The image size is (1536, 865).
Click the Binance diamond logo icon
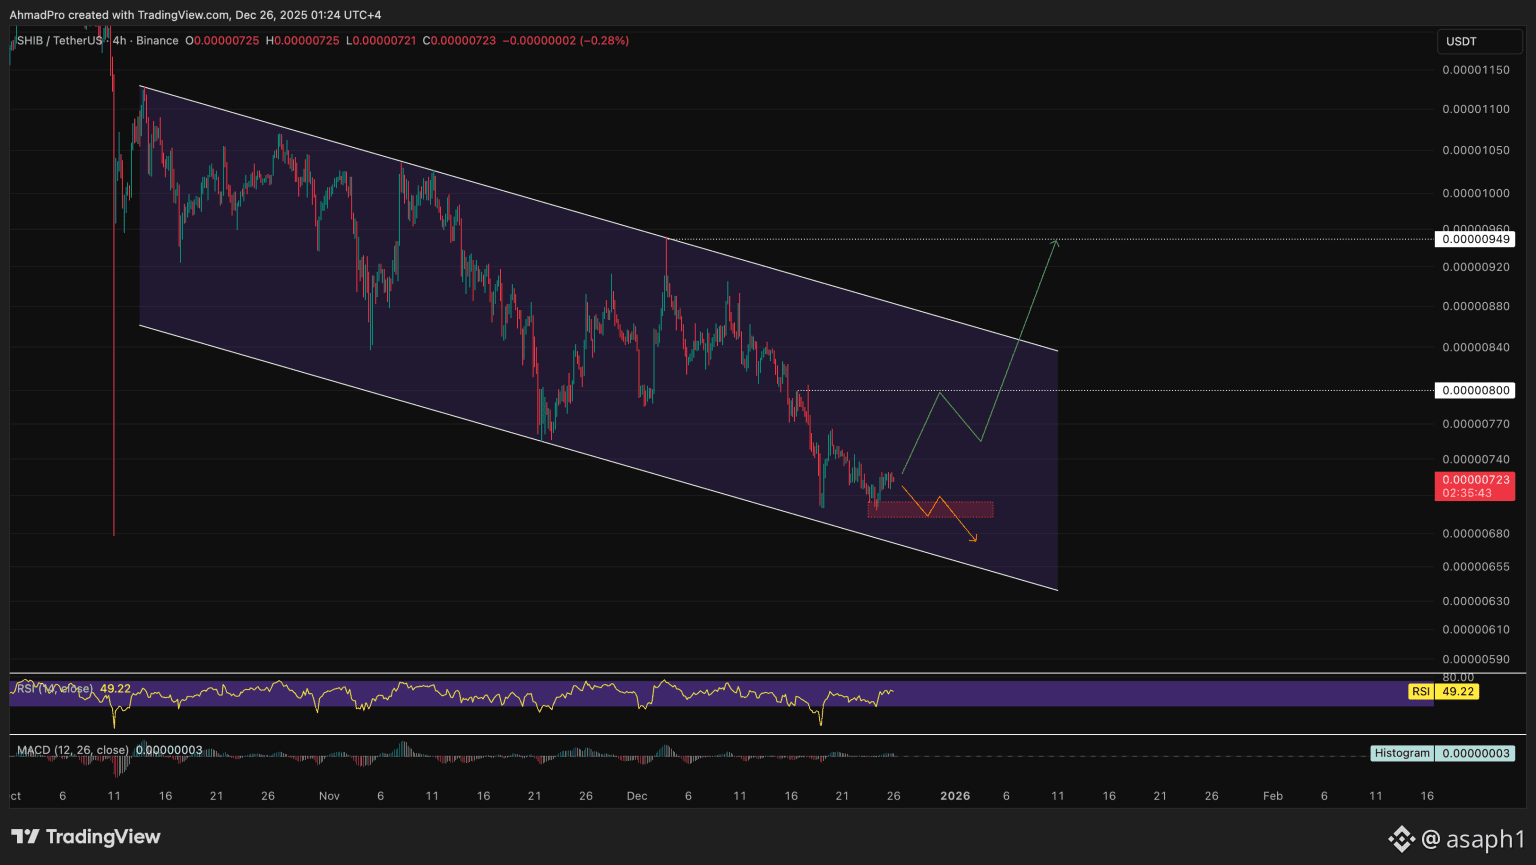coord(1401,838)
